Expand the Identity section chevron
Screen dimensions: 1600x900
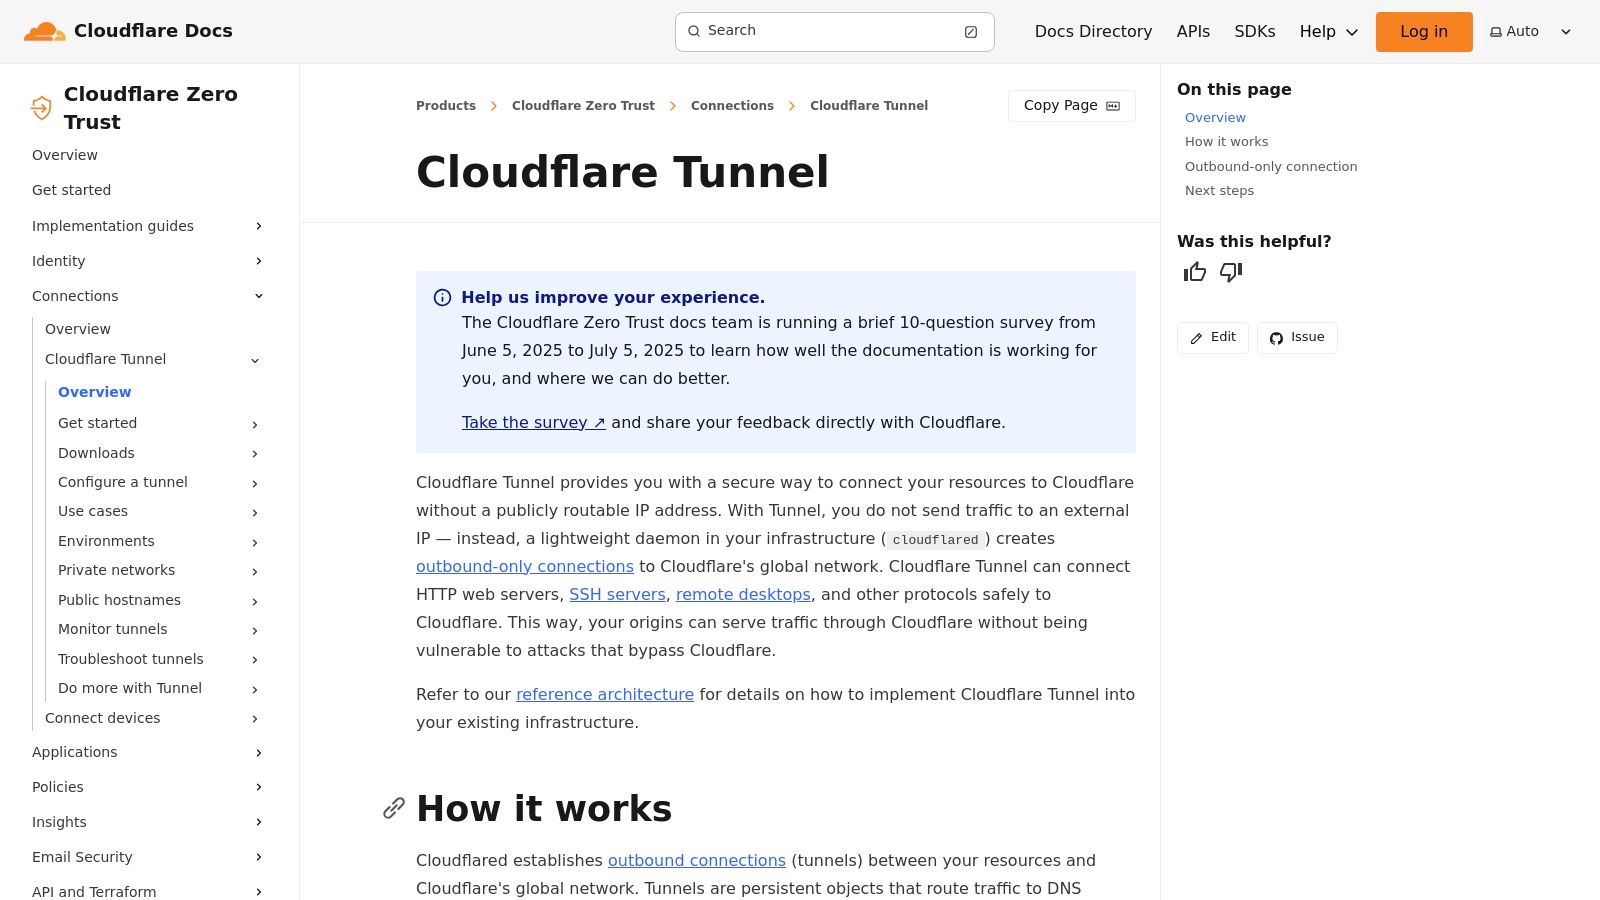click(259, 261)
